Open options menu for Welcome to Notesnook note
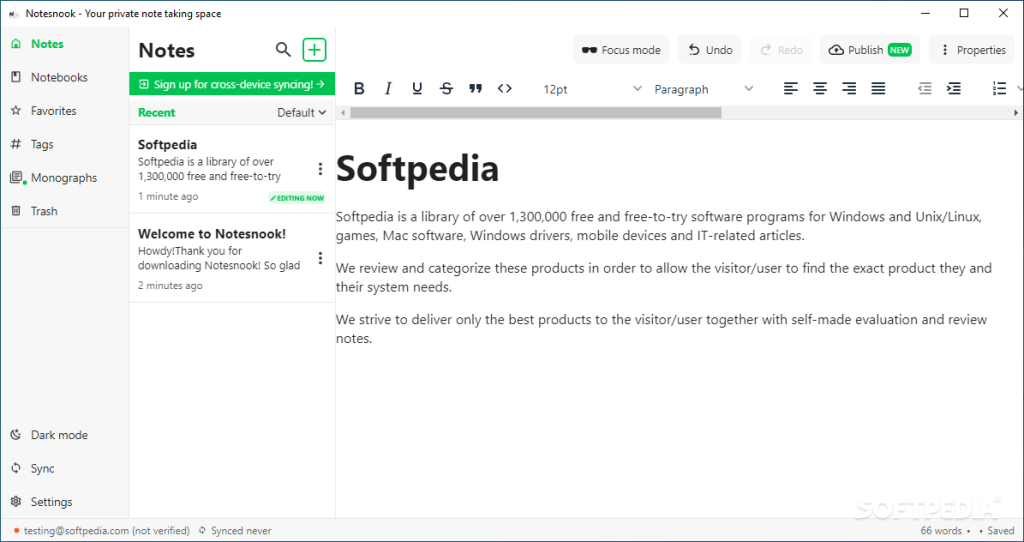 click(x=320, y=258)
